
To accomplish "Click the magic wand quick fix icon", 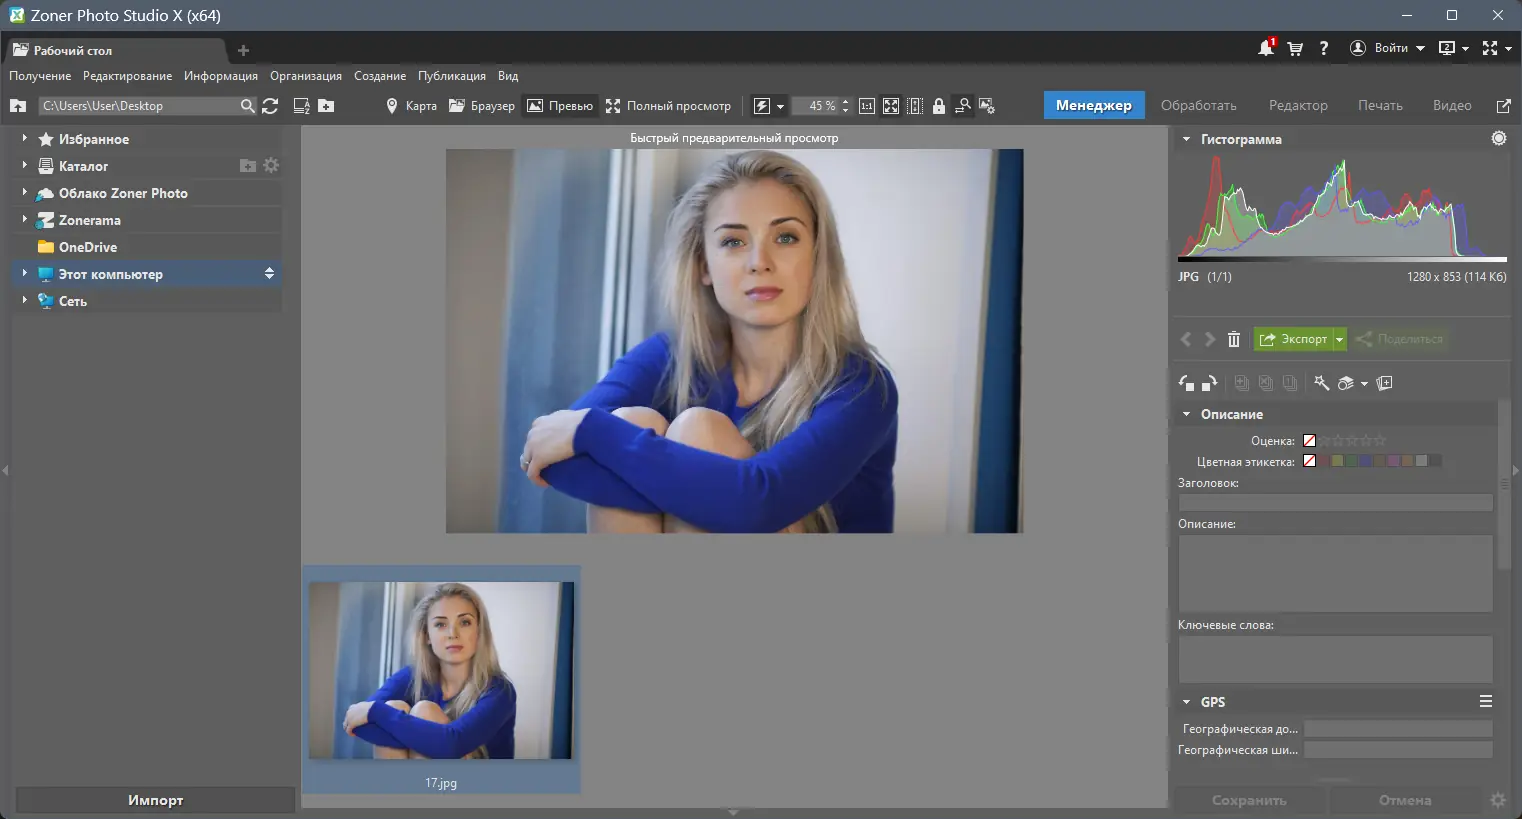I will [x=1321, y=383].
